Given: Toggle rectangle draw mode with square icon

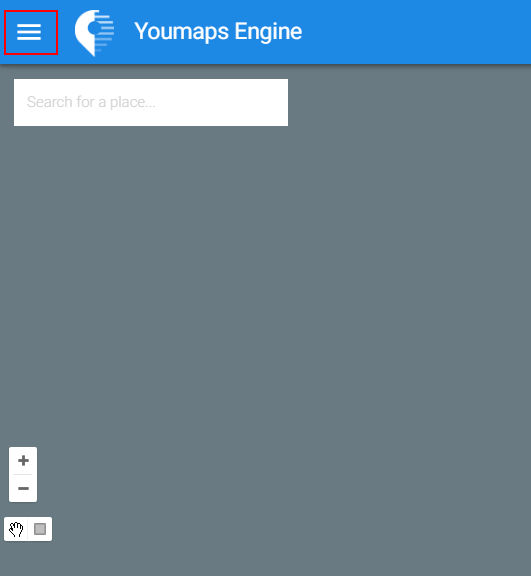Looking at the screenshot, I should [40, 529].
